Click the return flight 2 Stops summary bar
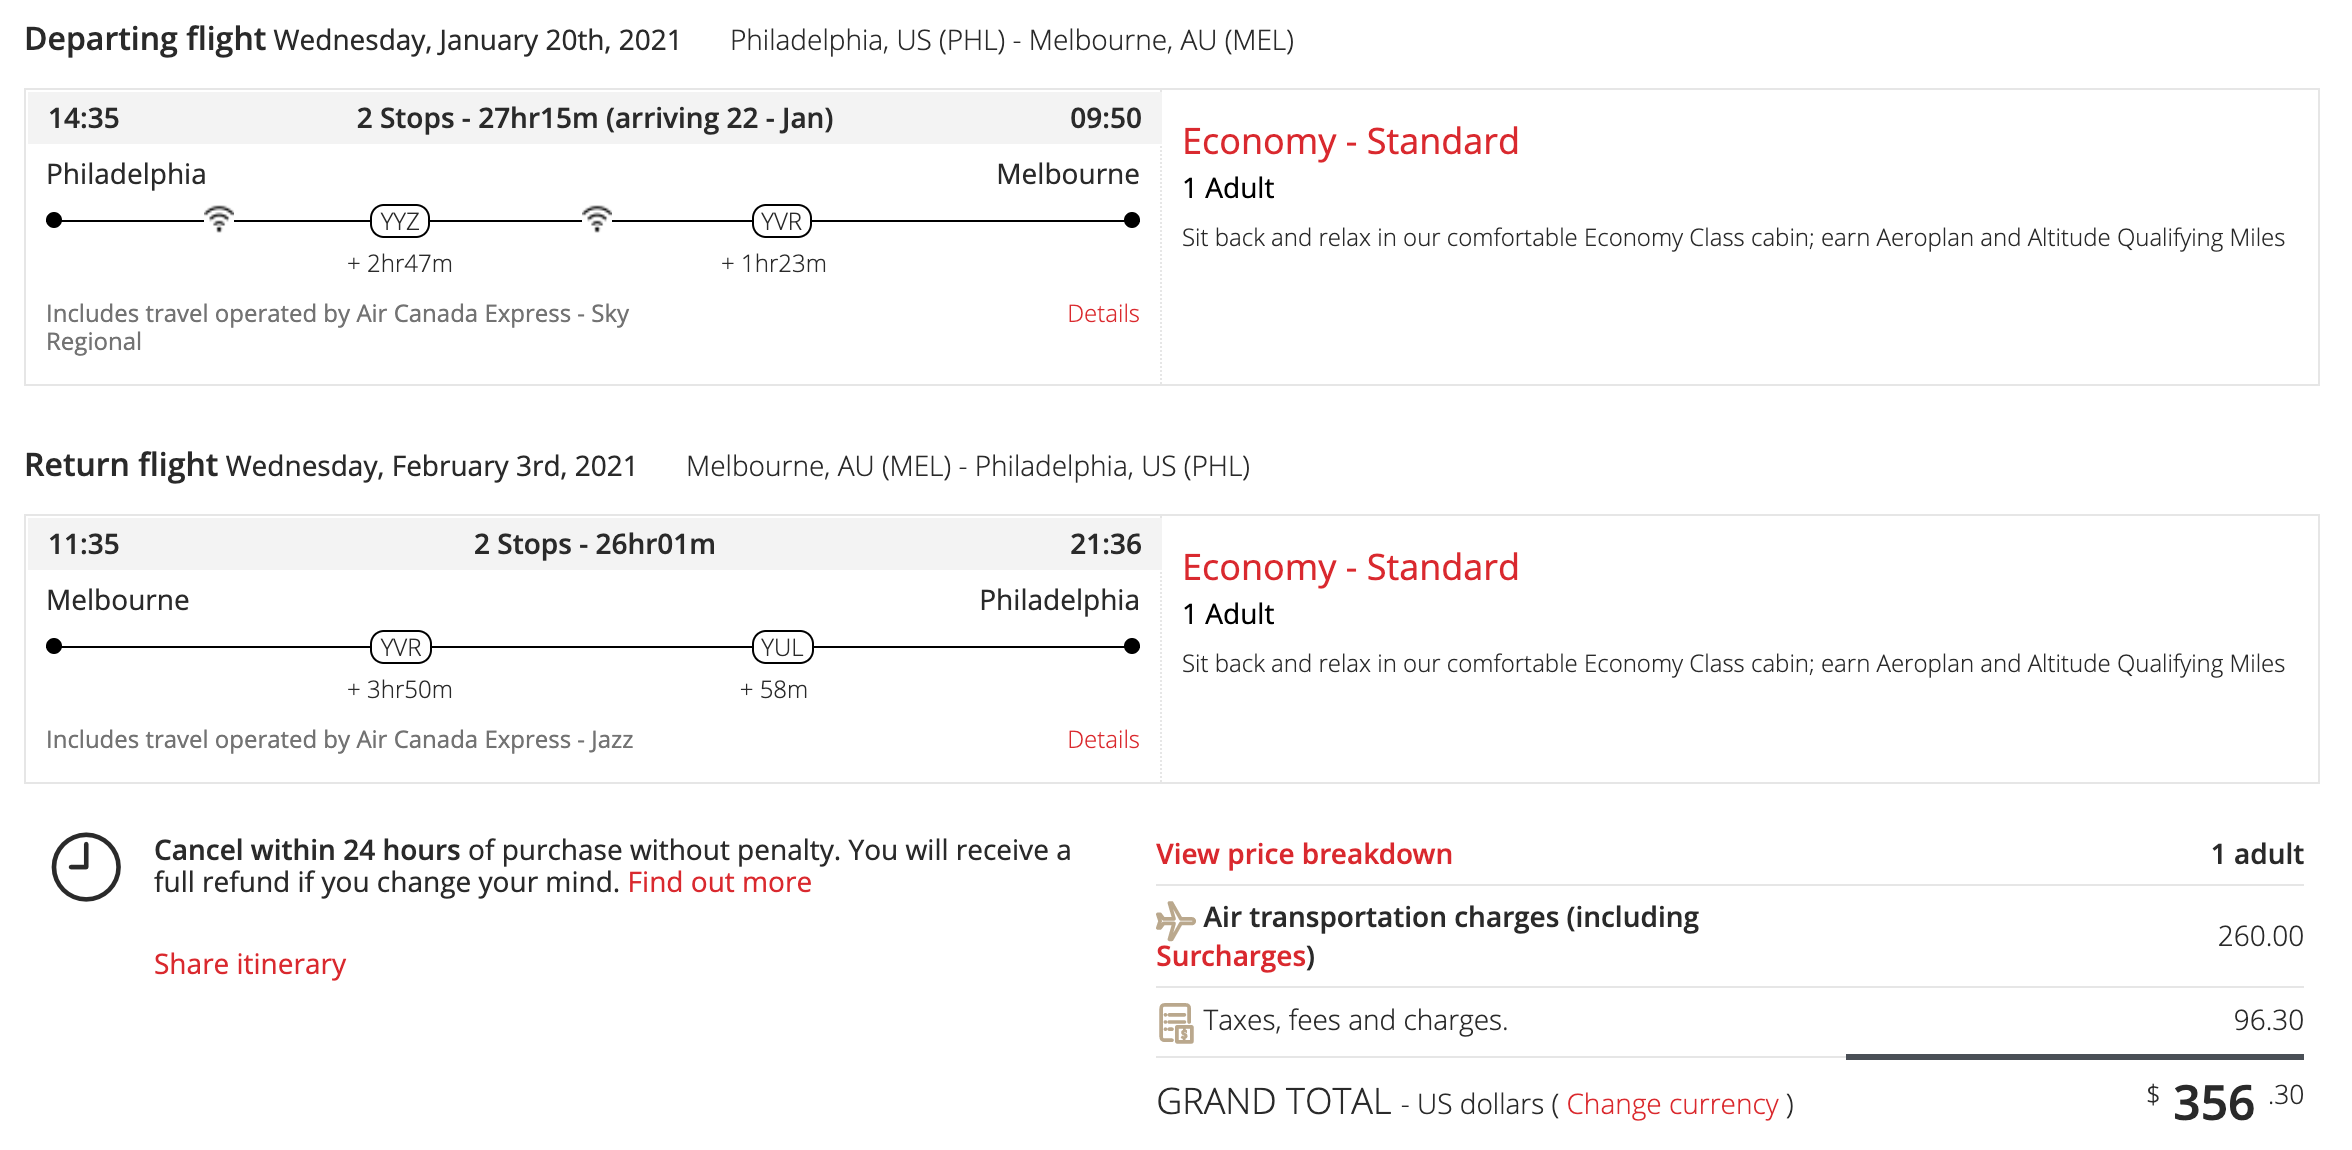2352x1150 pixels. (594, 544)
